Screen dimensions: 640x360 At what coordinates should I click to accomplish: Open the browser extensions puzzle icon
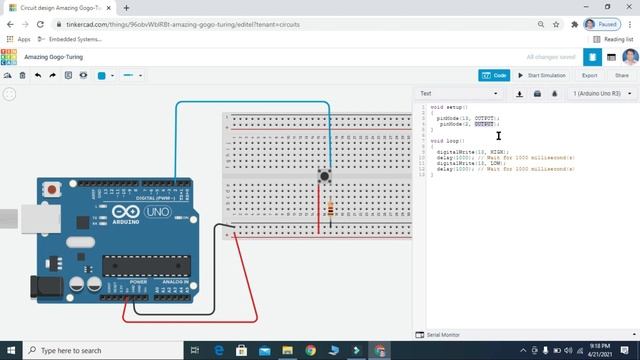[575, 24]
